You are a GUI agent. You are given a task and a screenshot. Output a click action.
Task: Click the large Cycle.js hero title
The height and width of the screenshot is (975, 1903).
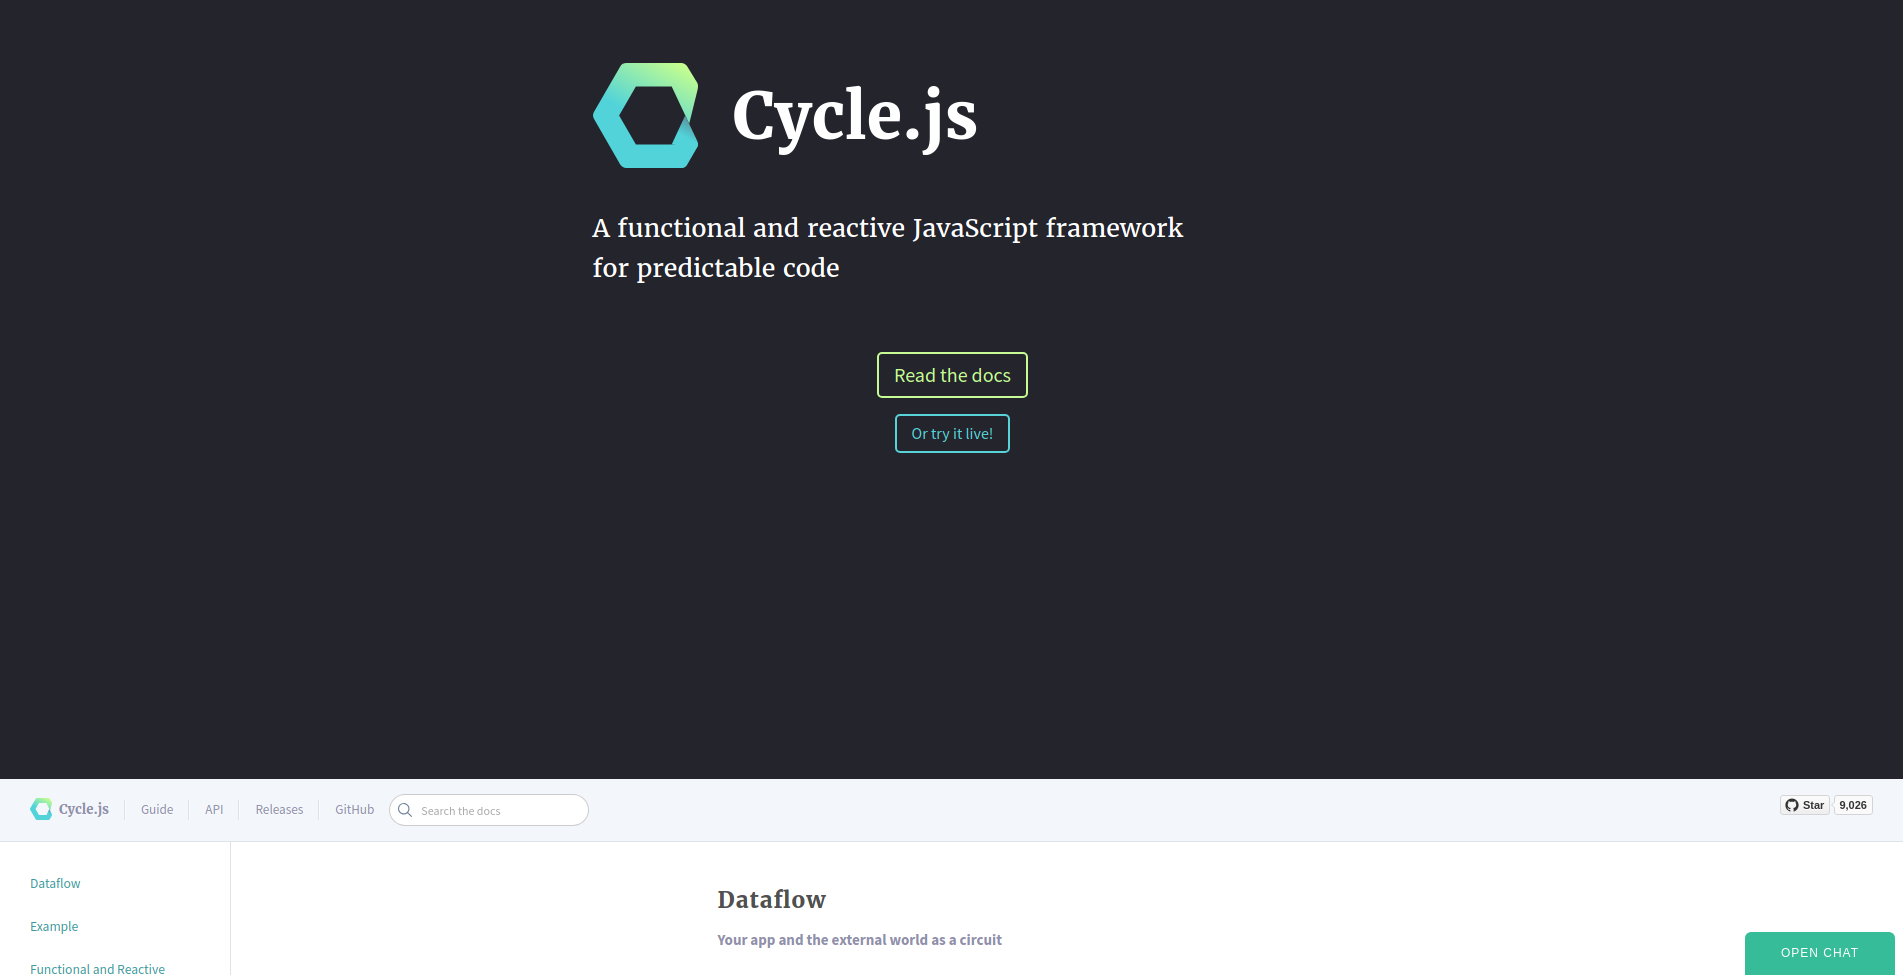[854, 116]
